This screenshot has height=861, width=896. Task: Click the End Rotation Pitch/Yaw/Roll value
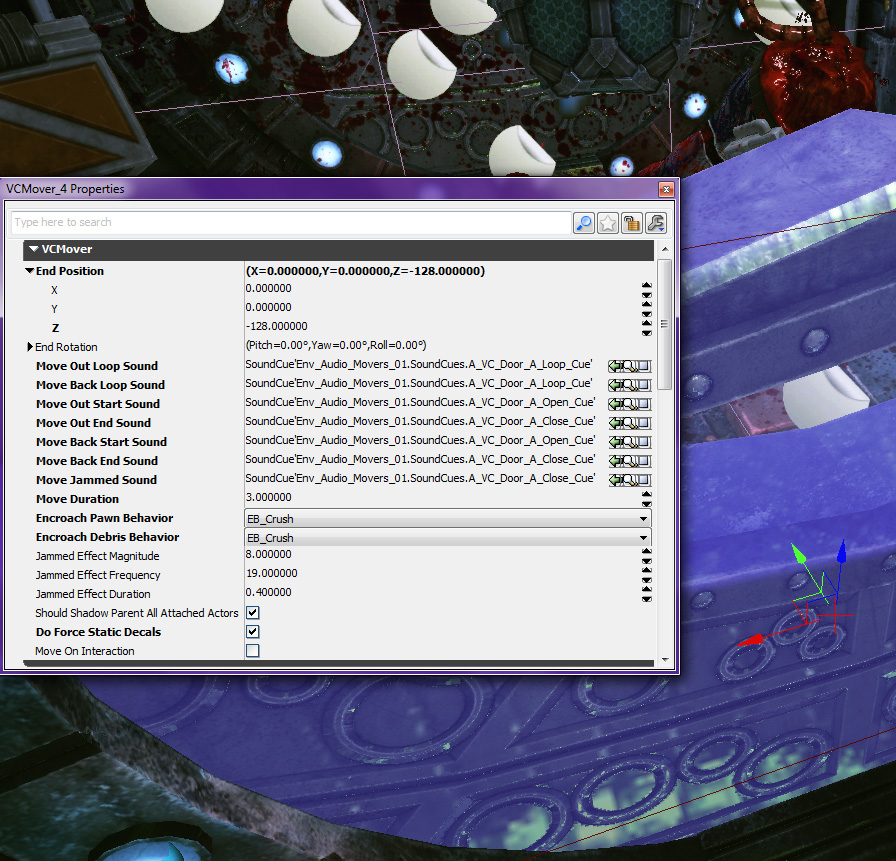point(336,345)
